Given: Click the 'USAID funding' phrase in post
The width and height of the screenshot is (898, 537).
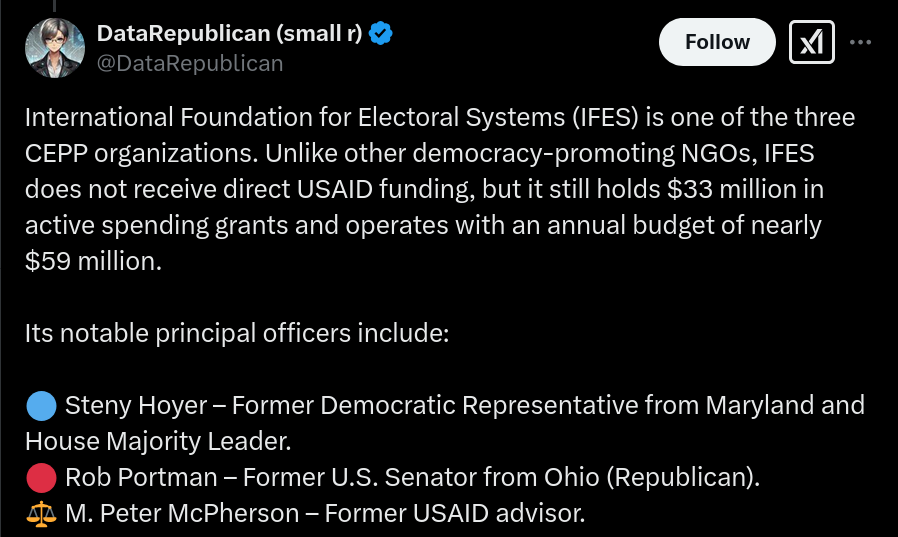Looking at the screenshot, I should [385, 189].
